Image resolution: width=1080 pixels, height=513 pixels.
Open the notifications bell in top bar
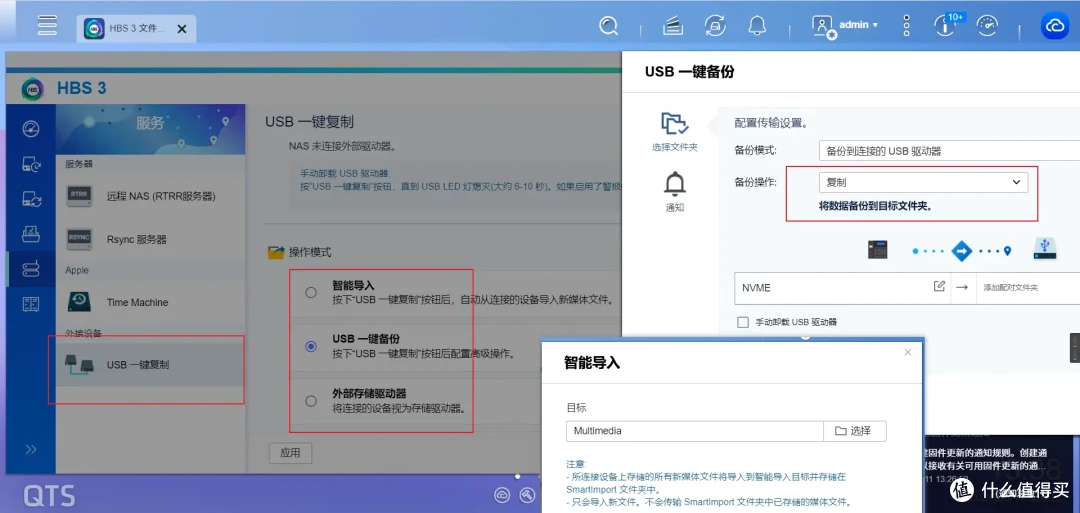757,26
